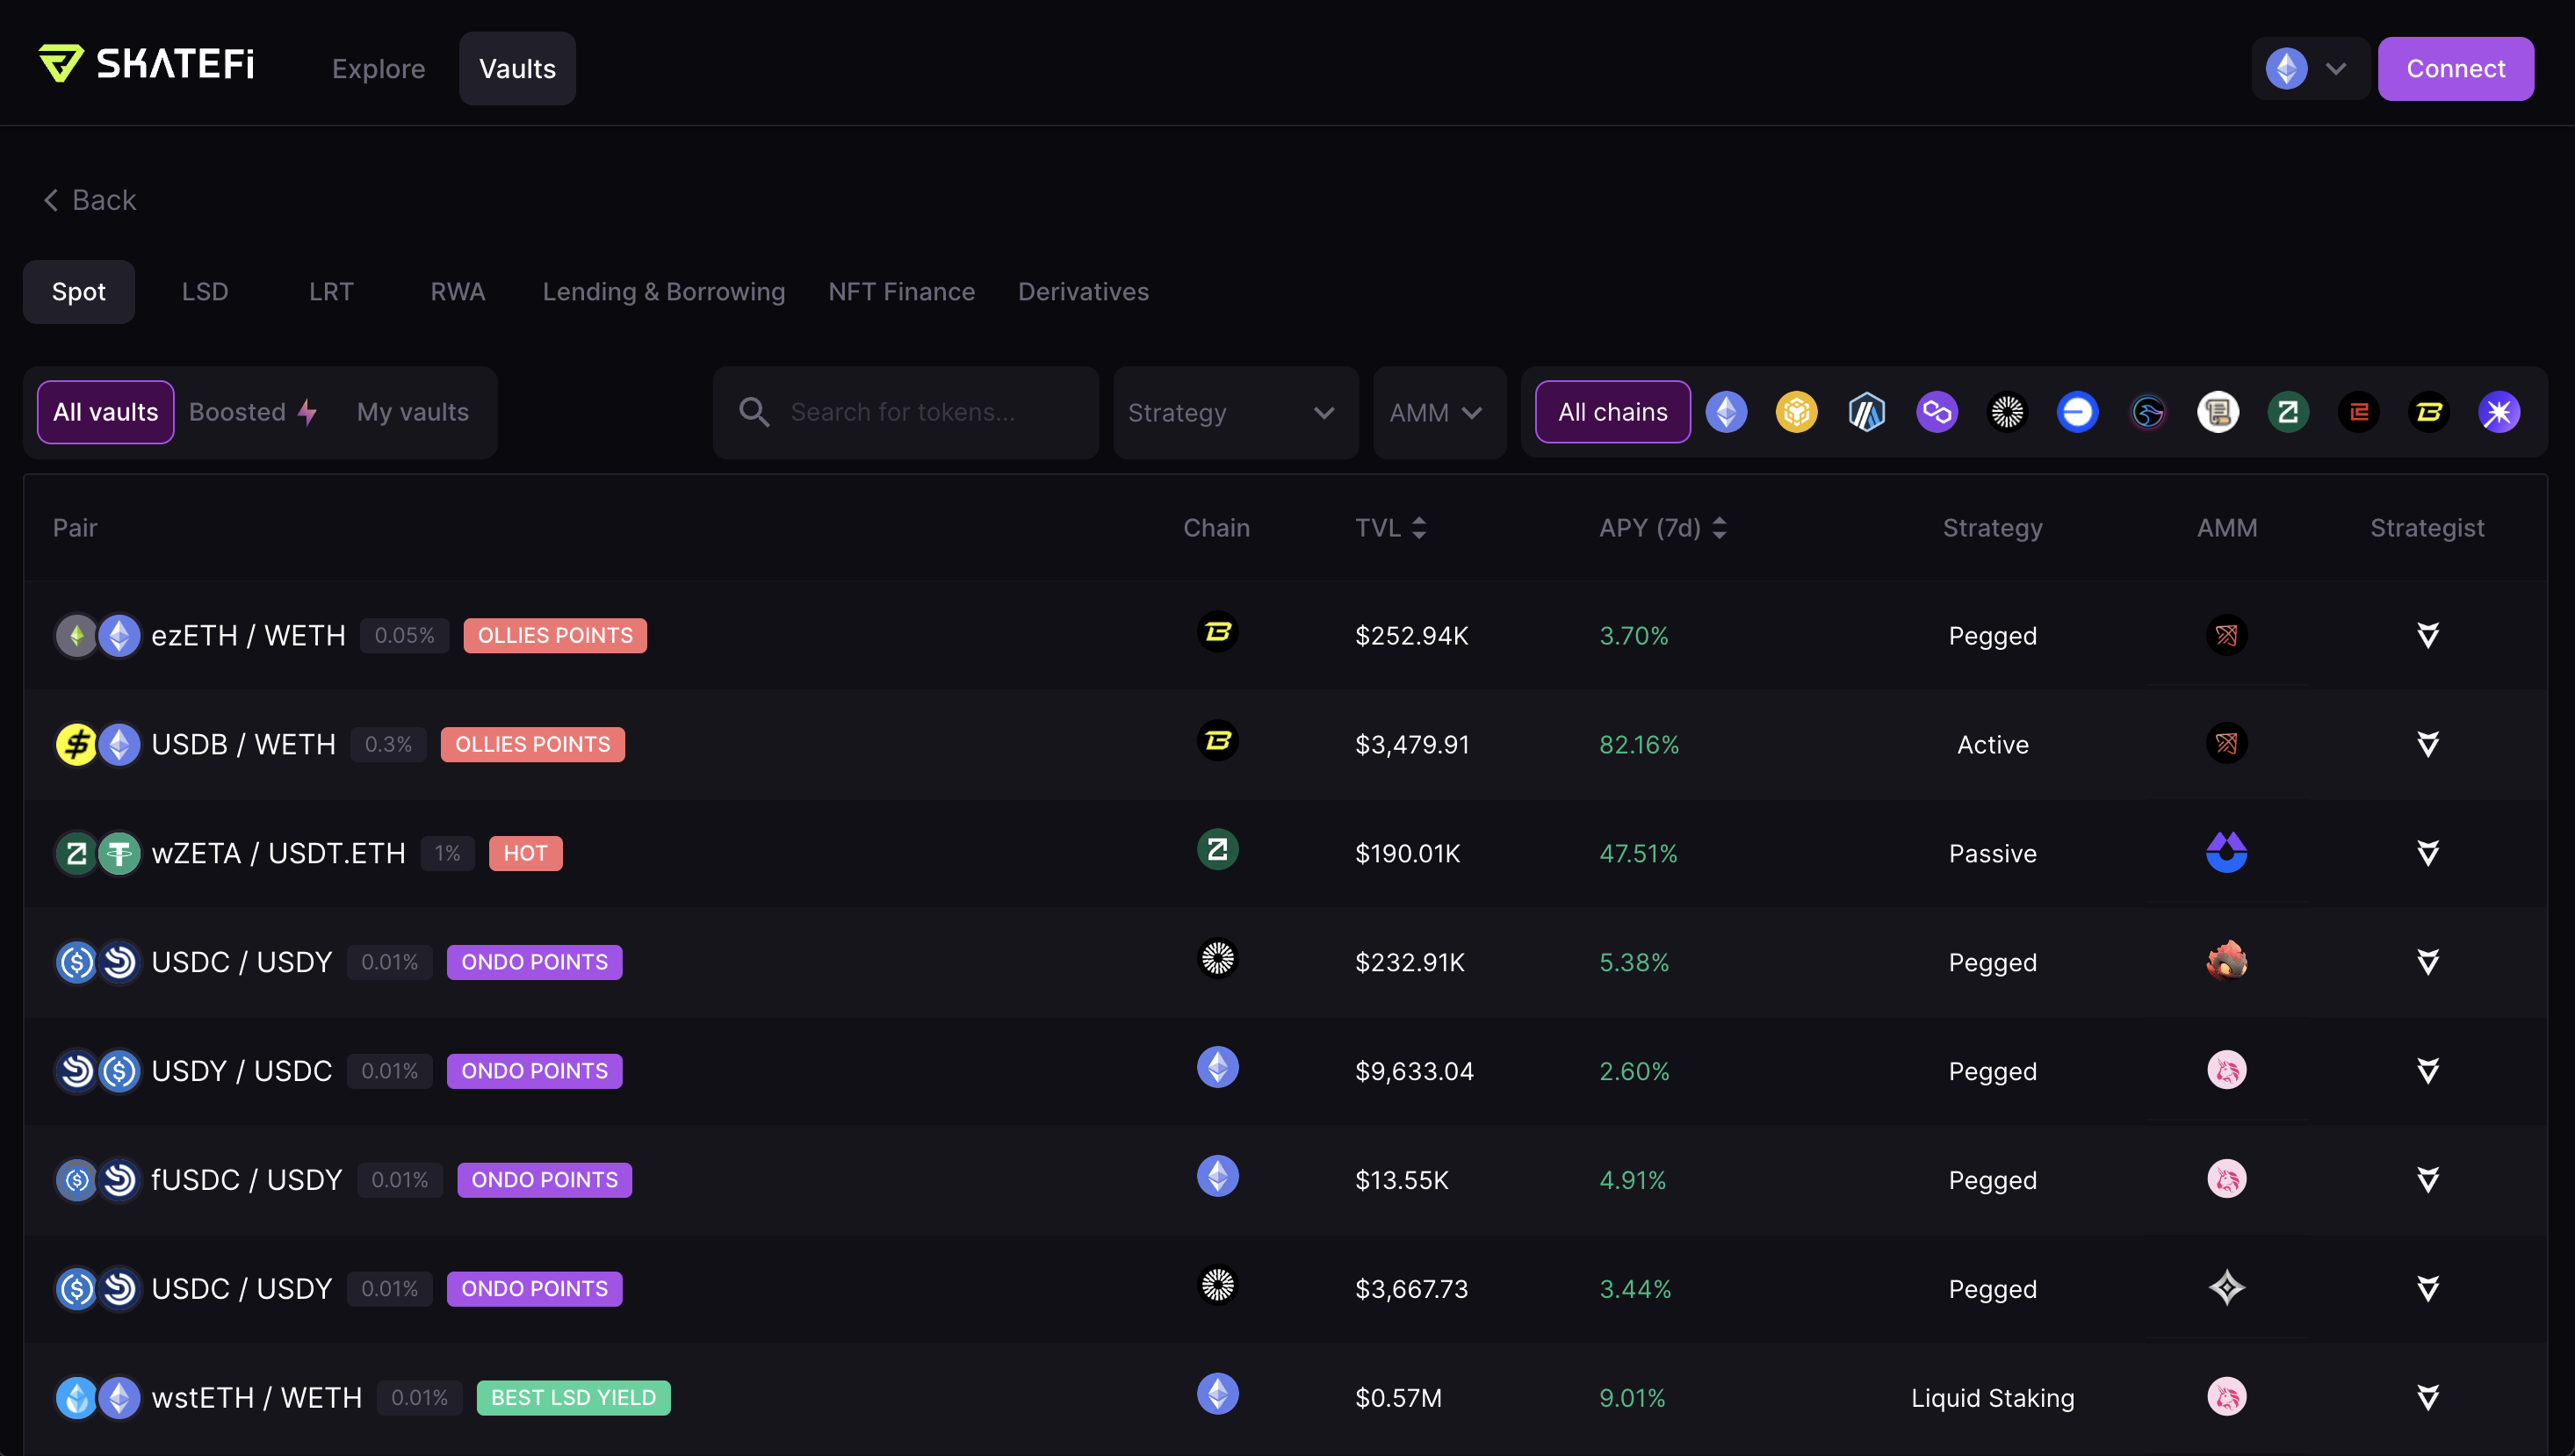Filter by Manta chain icon
The image size is (2575, 1456).
click(2148, 412)
